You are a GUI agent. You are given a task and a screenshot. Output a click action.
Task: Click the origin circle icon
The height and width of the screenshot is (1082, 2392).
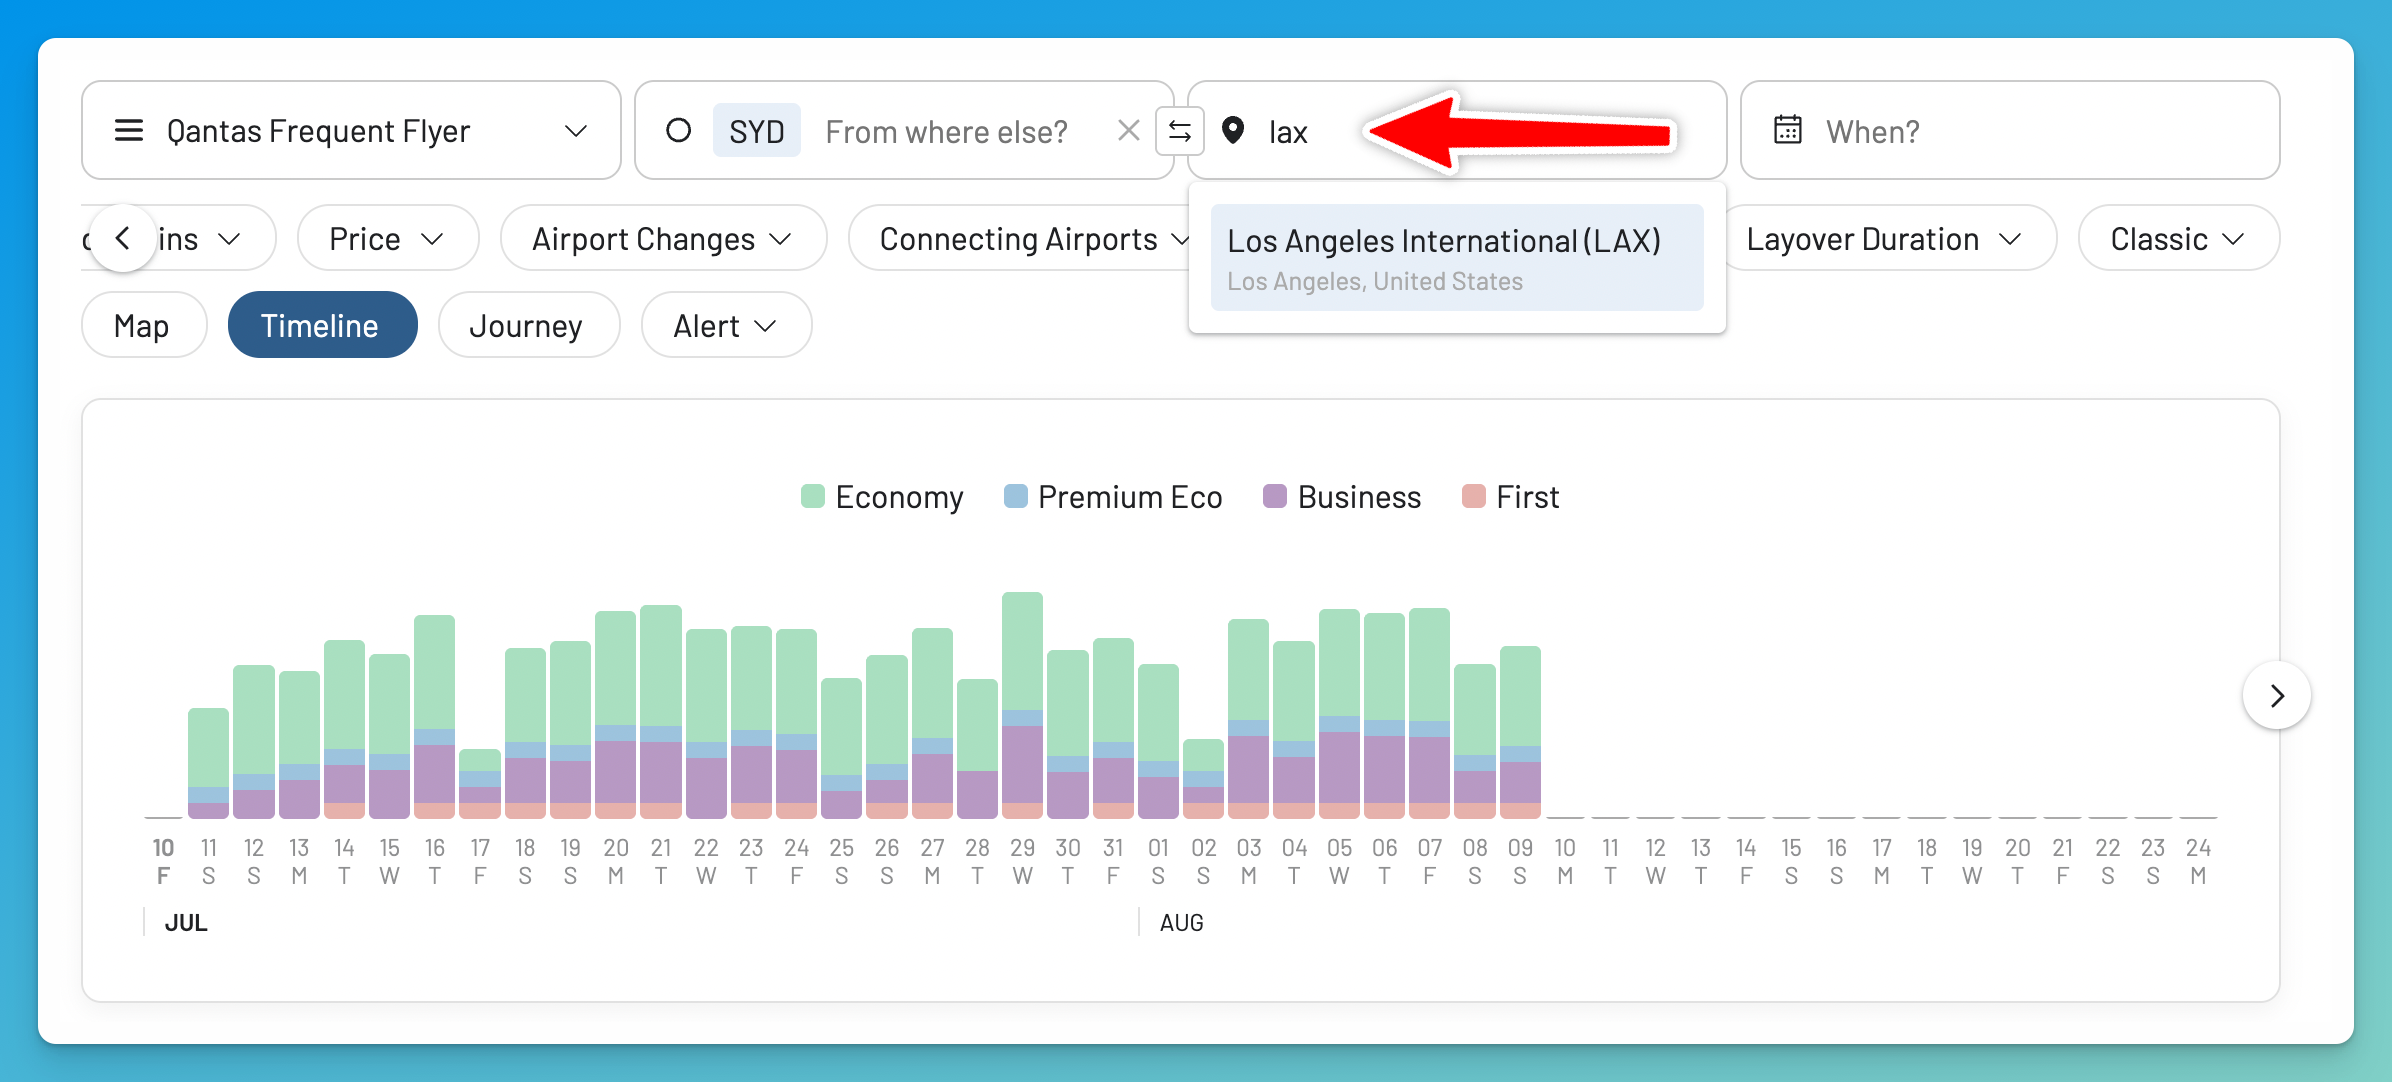(678, 131)
